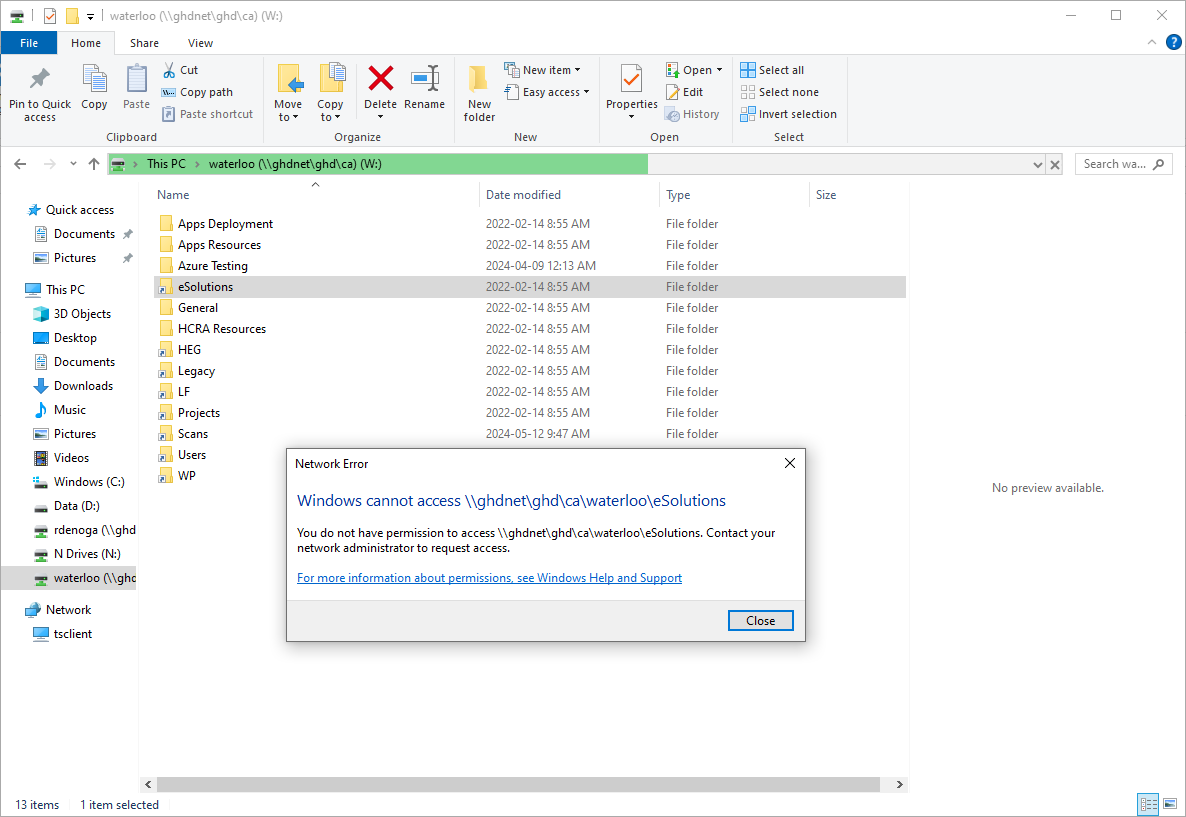Expand the New item dropdown
Viewport: 1186px width, 817px height.
point(543,70)
